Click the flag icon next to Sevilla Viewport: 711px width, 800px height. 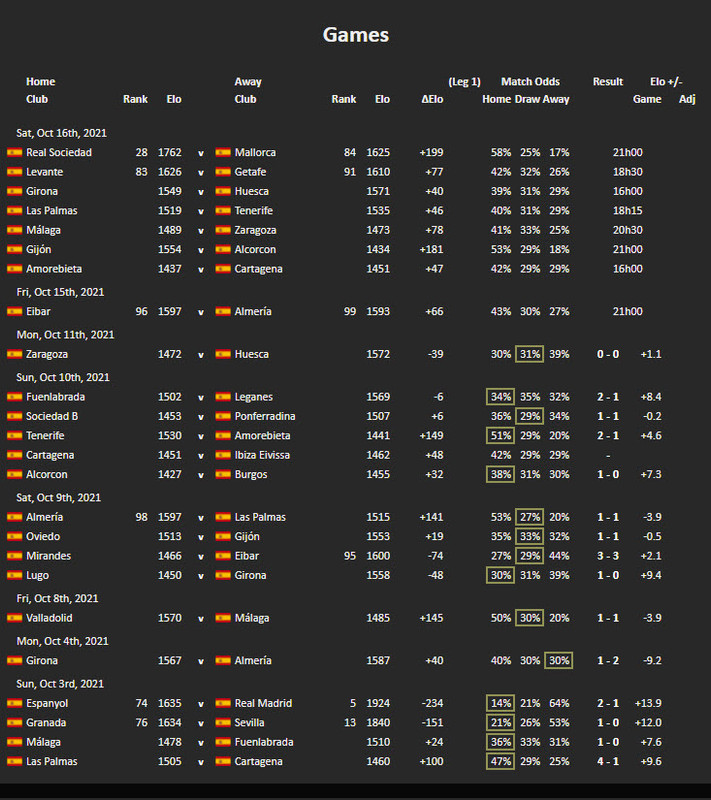pyautogui.click(x=223, y=723)
